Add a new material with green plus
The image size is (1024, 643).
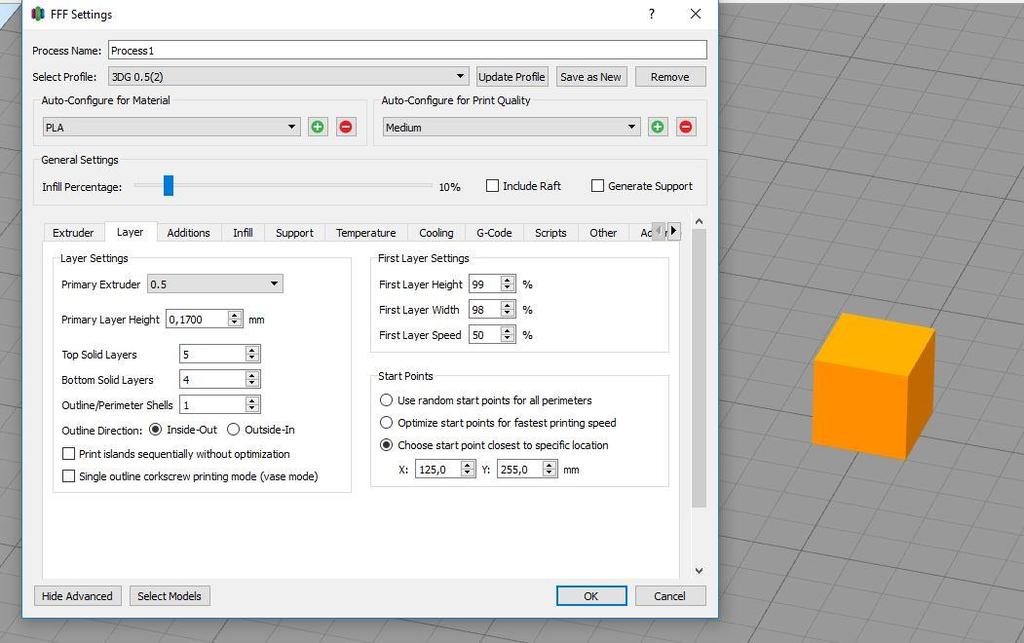click(x=317, y=127)
